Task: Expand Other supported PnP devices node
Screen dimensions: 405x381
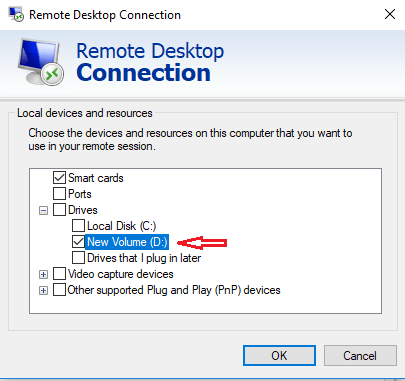Action: 43,290
